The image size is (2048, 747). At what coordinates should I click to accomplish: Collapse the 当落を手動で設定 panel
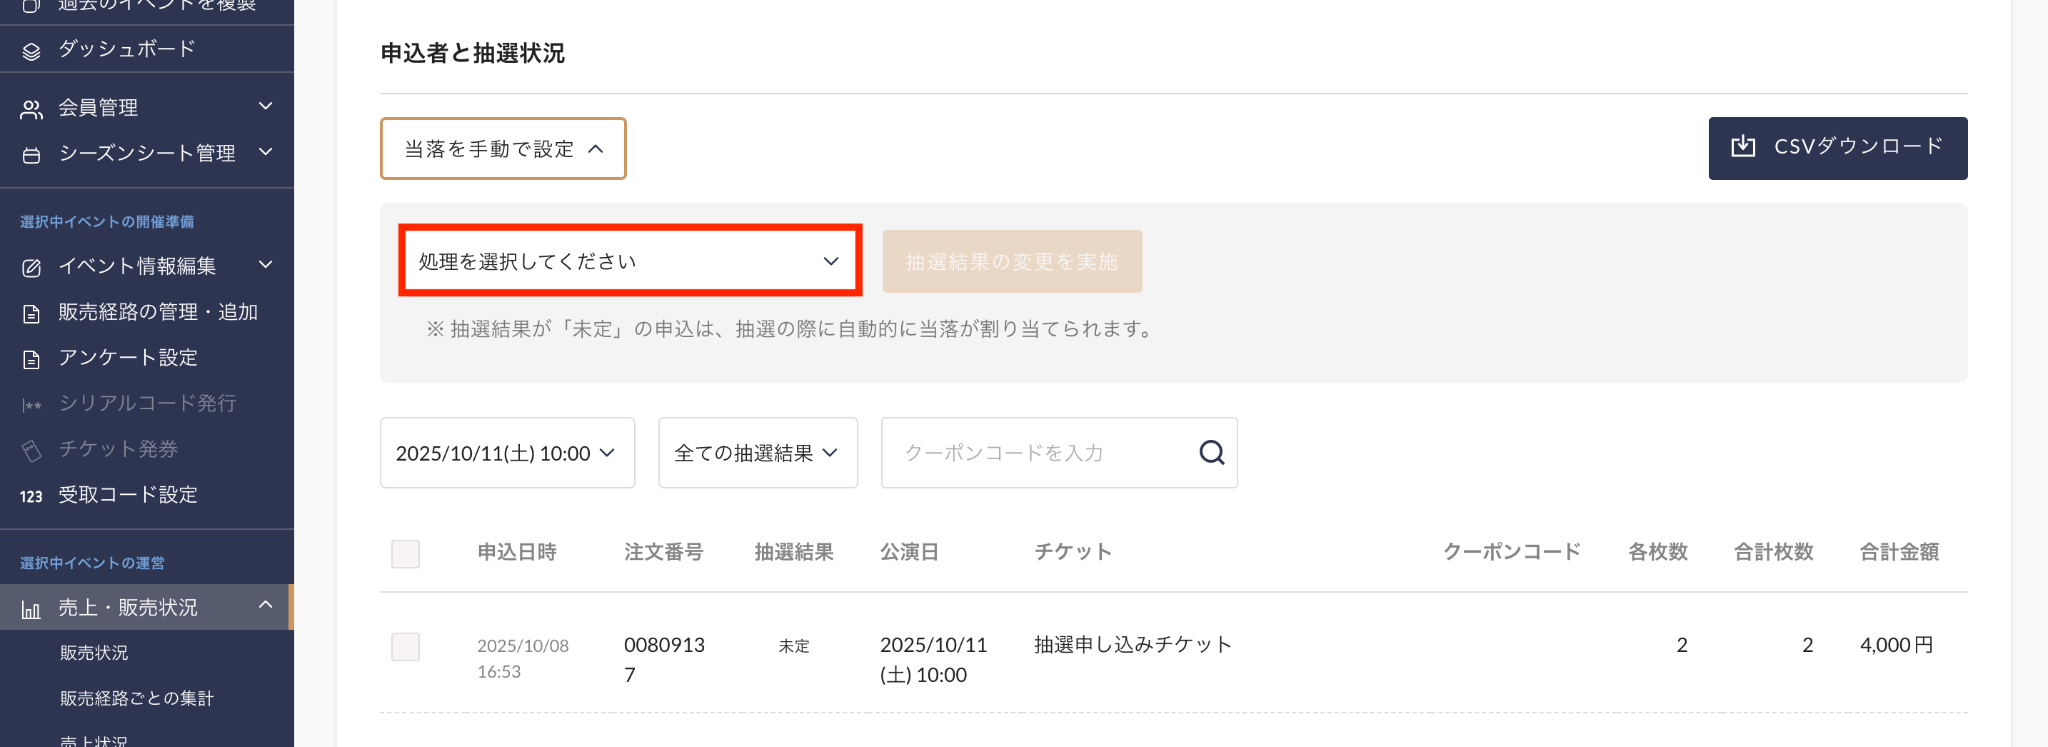(x=503, y=149)
